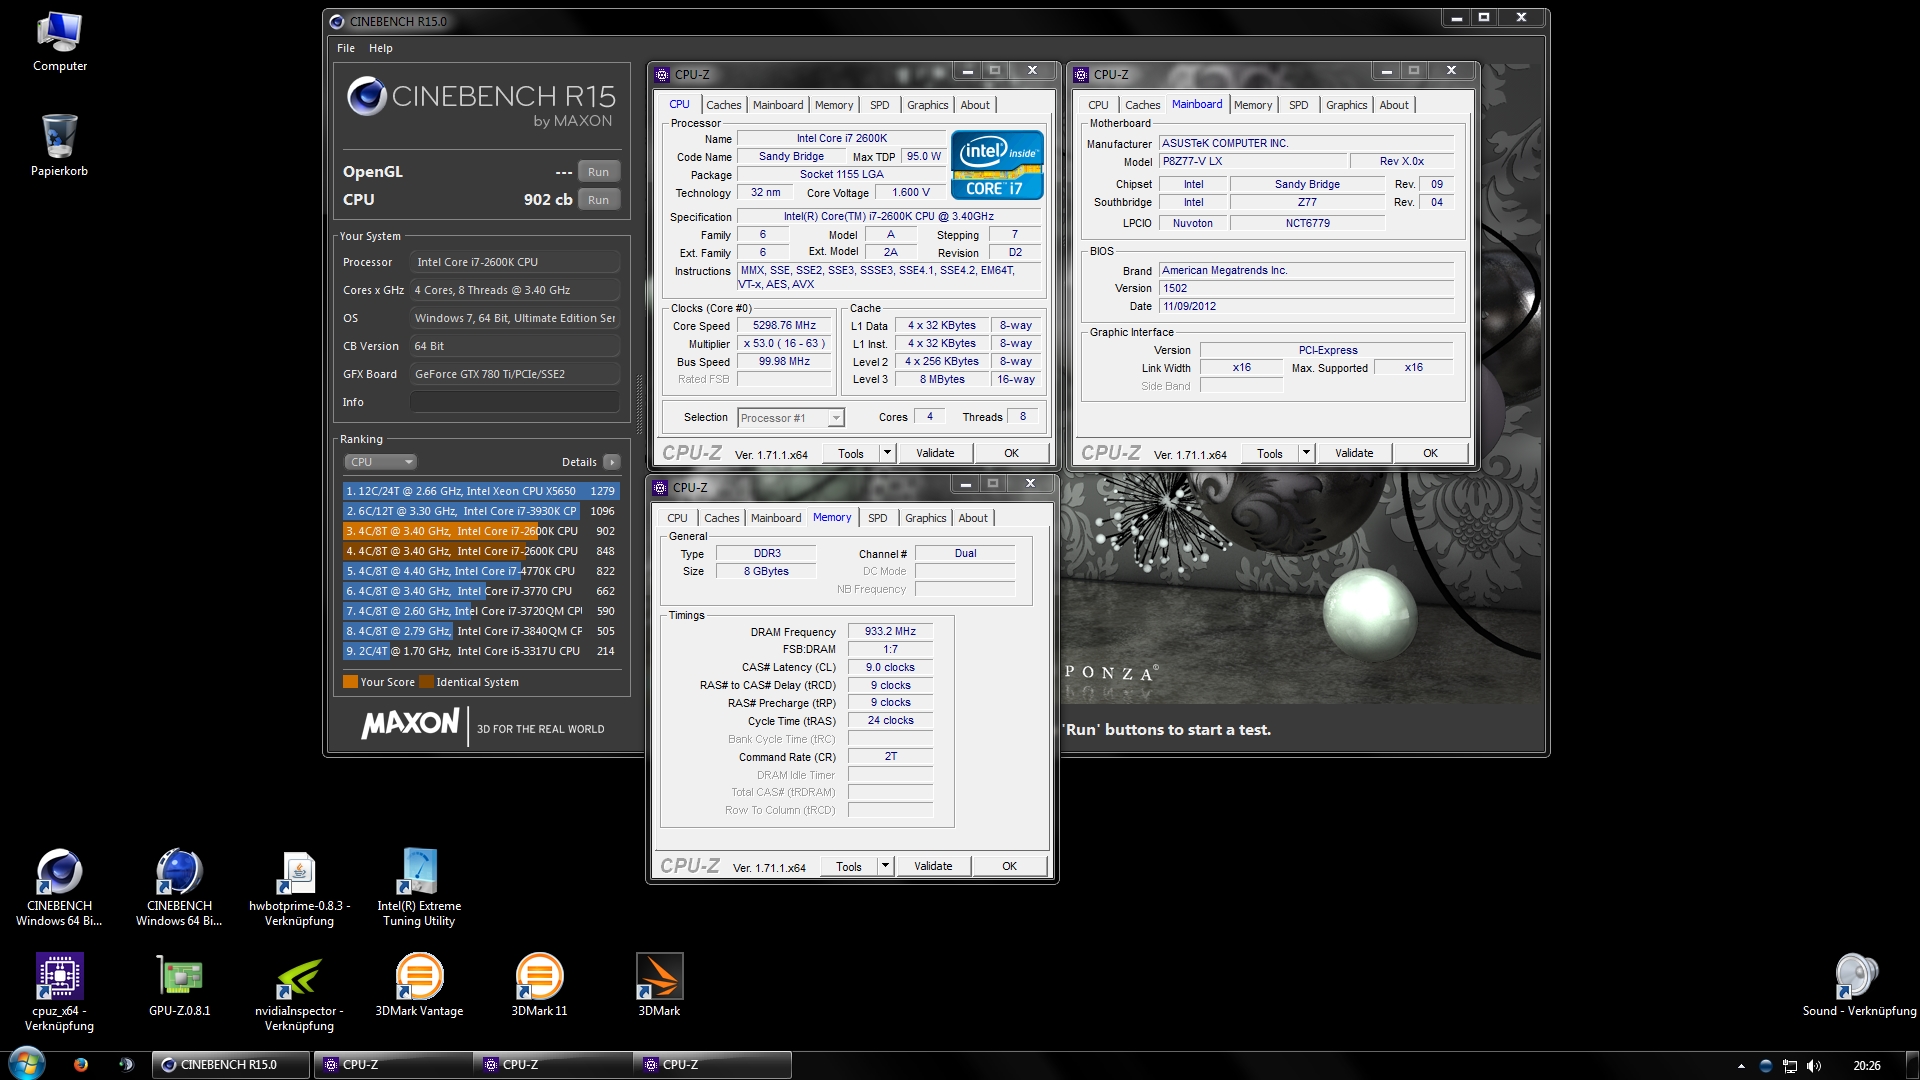Select Memory tab in Mainboard window
Image resolution: width=1920 pixels, height=1080 pixels.
pyautogui.click(x=1253, y=105)
